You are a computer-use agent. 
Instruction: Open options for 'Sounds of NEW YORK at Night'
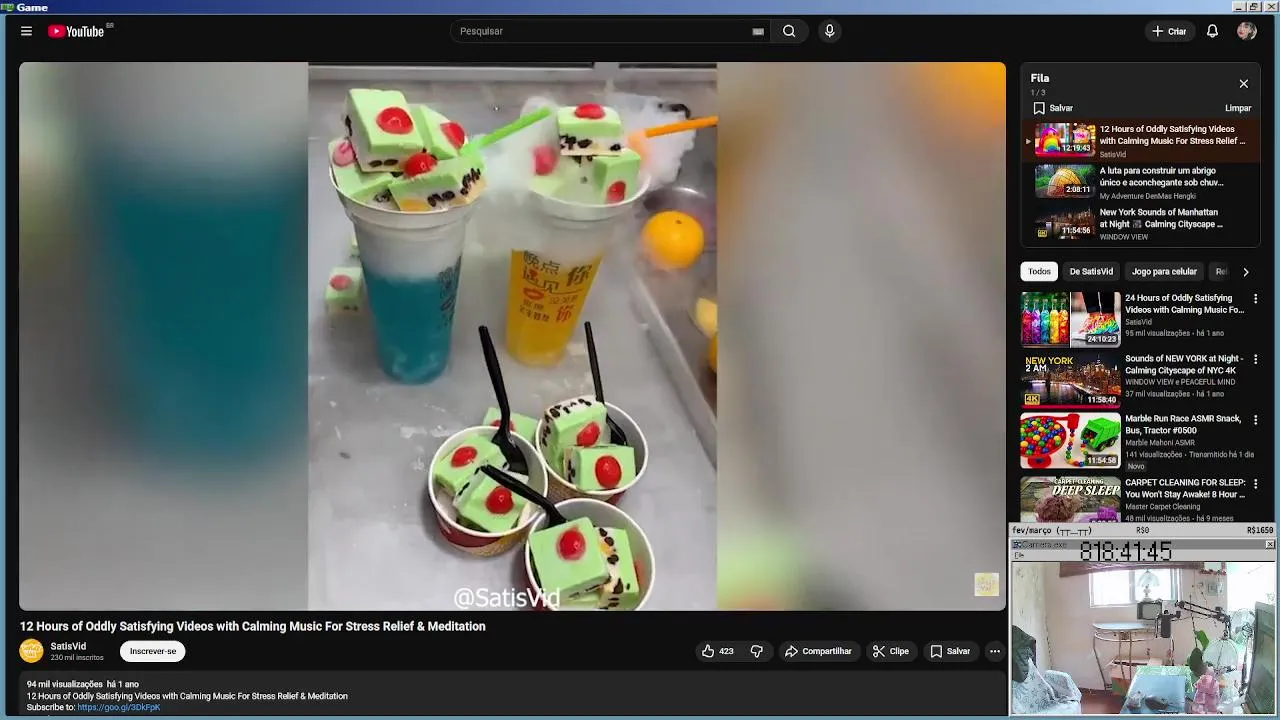pos(1256,359)
